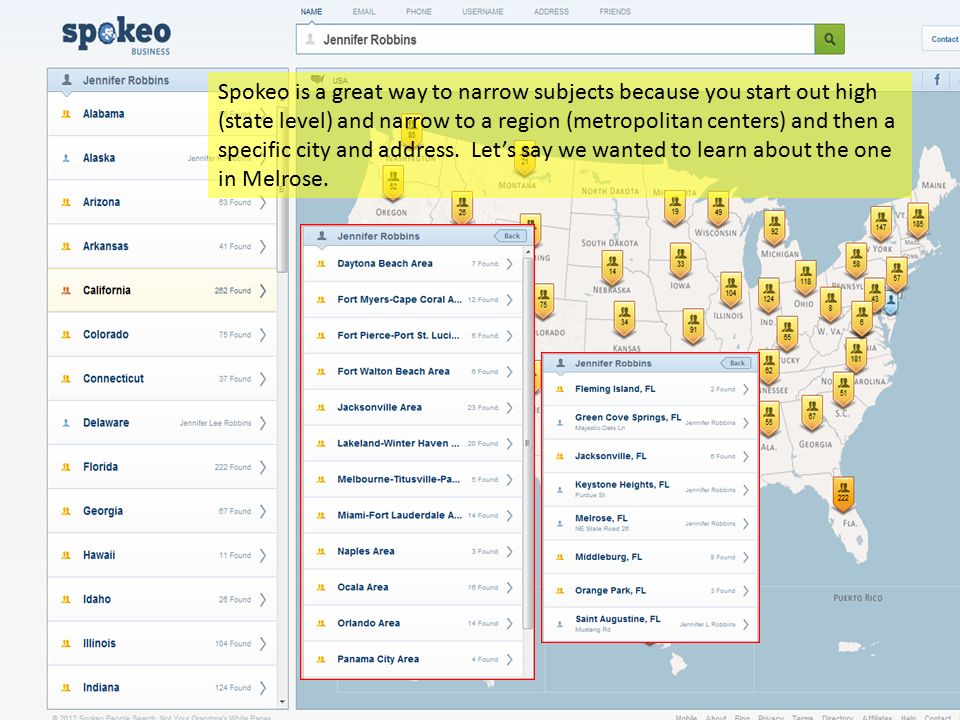Click the map marker labeled 51 on South Carolina
This screenshot has height=720, width=960.
coord(844,389)
